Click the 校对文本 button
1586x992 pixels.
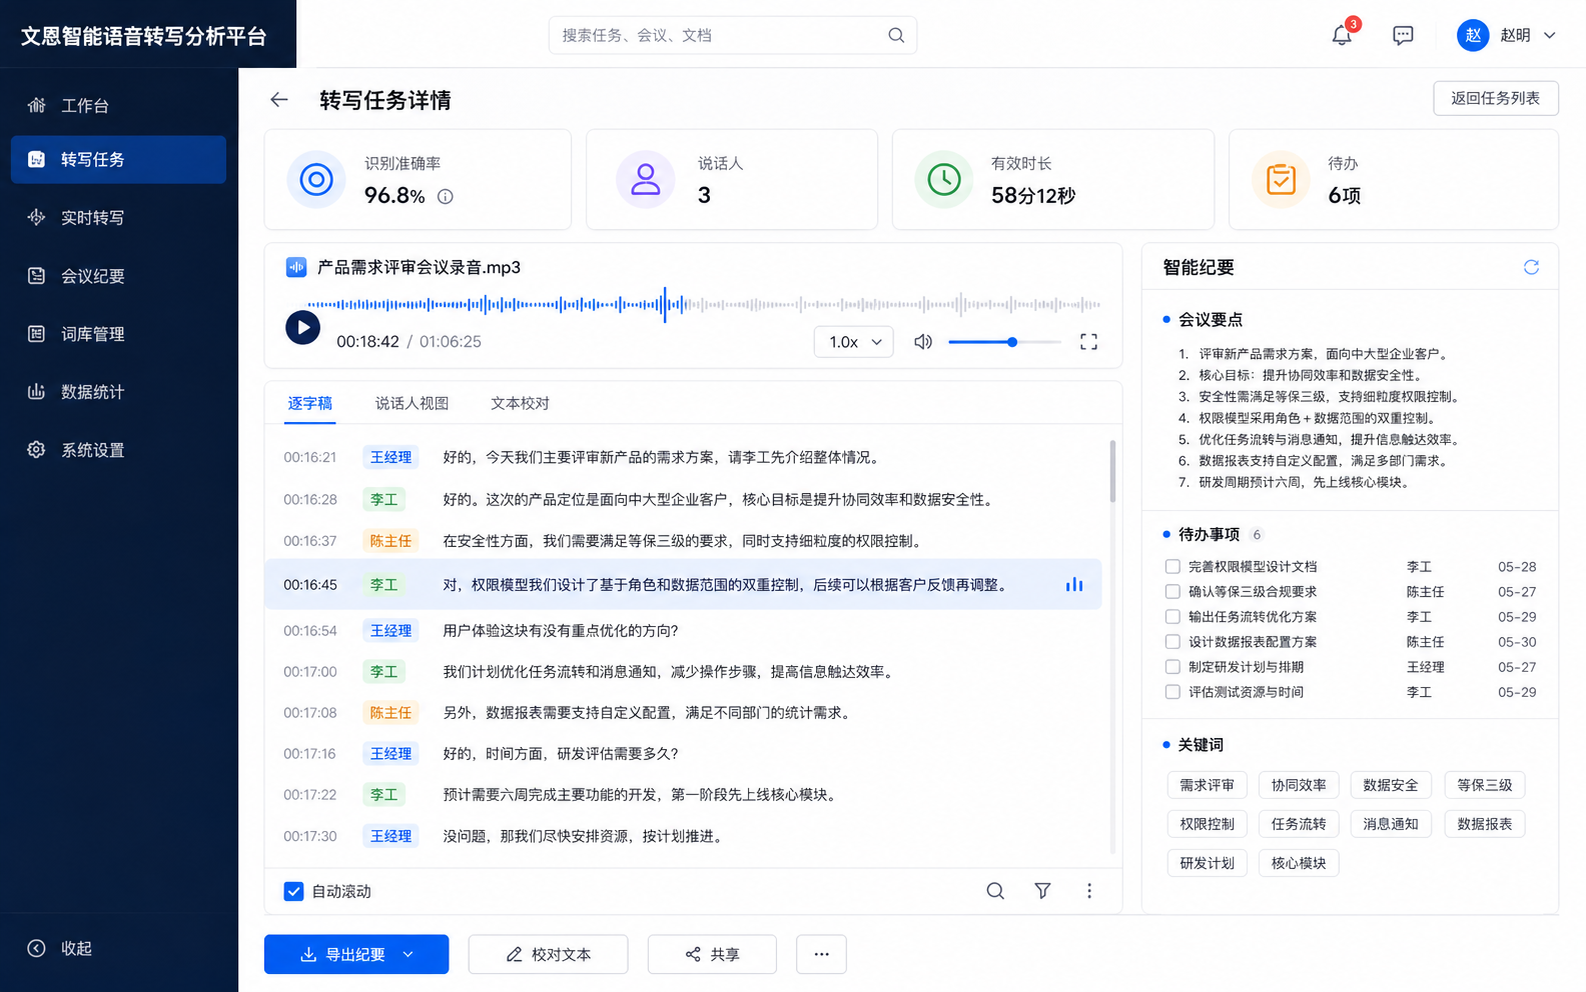[548, 955]
